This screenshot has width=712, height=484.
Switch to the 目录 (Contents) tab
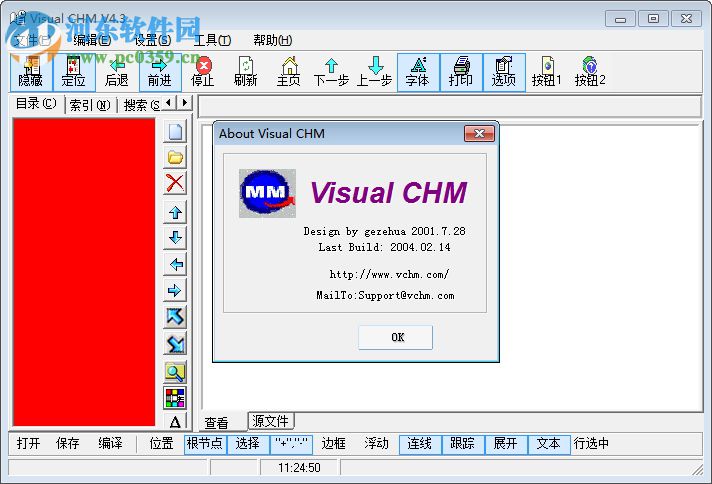coord(36,104)
